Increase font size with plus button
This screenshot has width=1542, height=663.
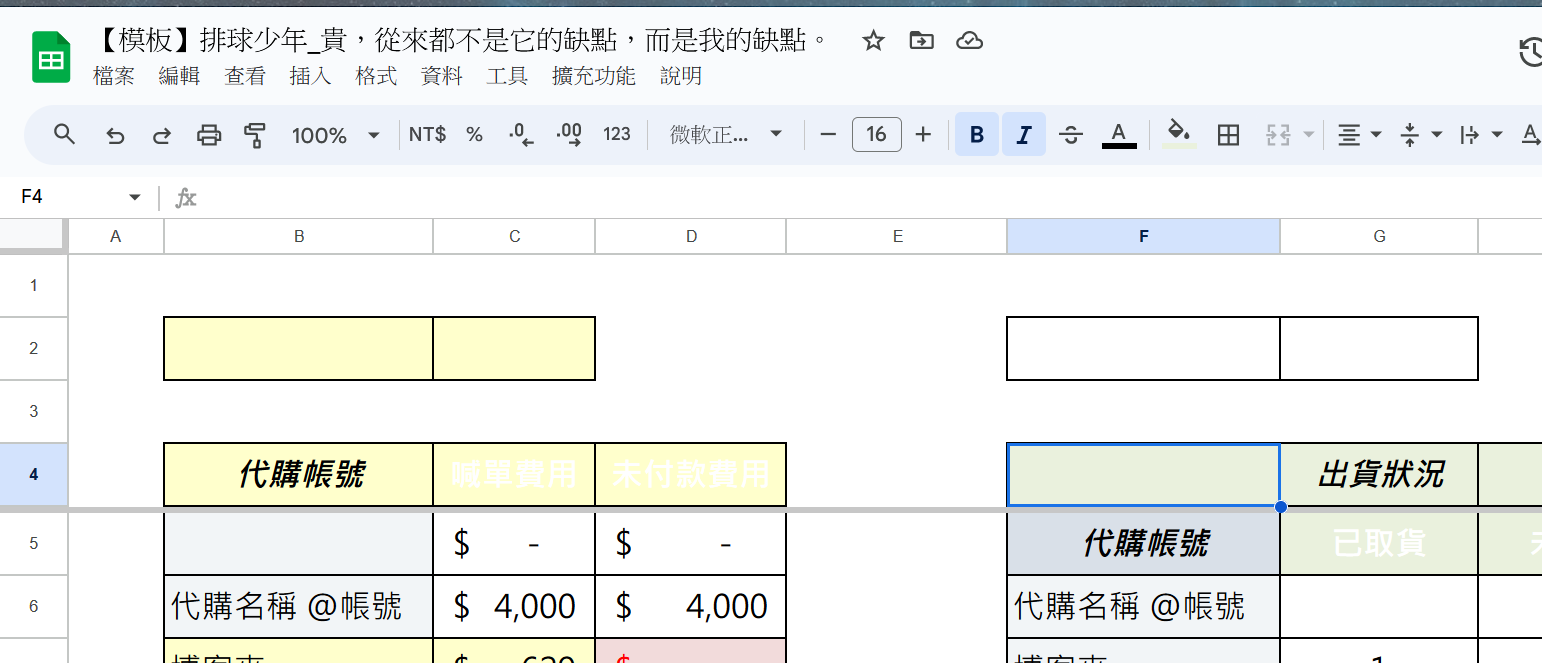coord(924,135)
